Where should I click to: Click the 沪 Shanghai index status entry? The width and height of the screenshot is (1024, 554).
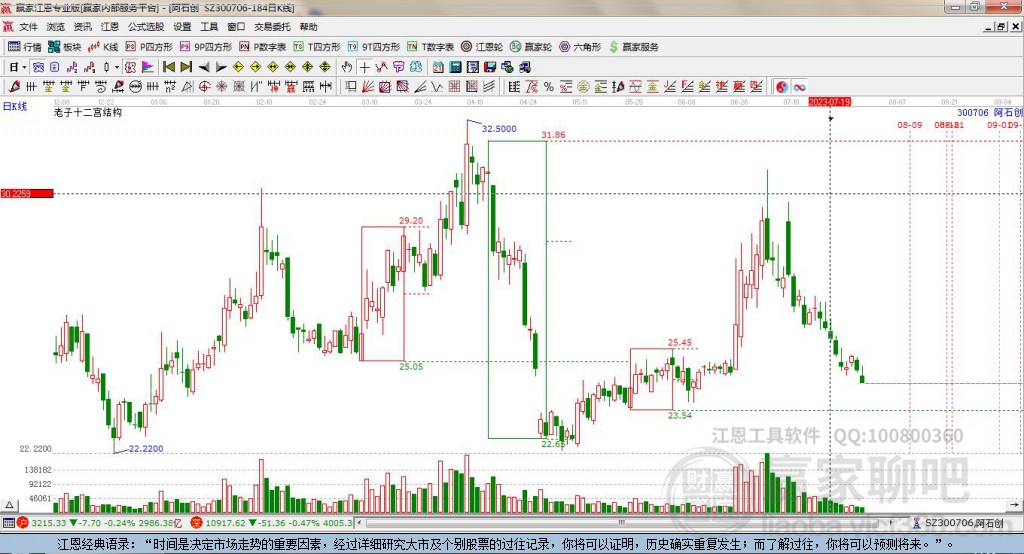(x=101, y=523)
